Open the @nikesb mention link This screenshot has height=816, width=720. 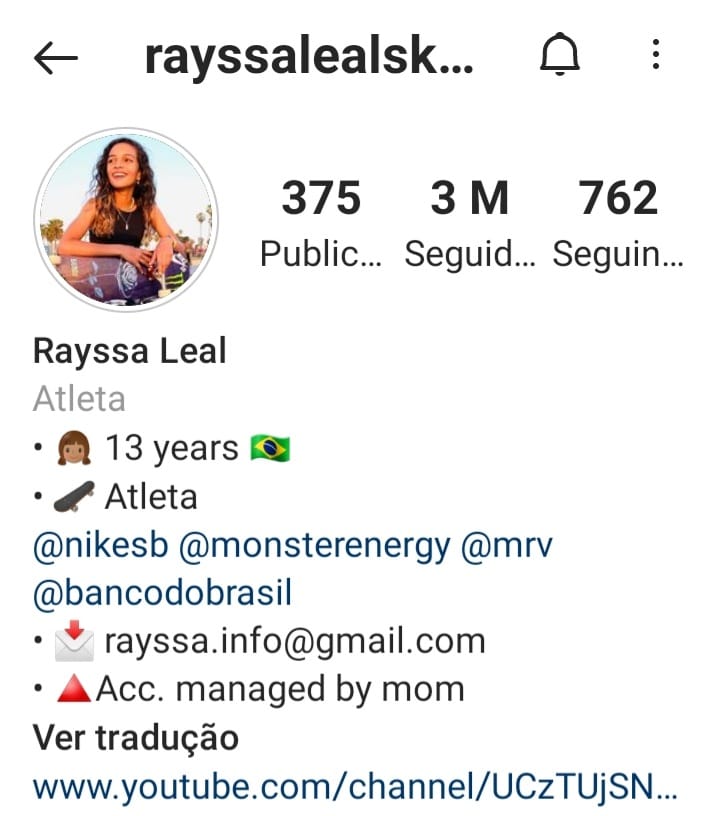[x=101, y=545]
